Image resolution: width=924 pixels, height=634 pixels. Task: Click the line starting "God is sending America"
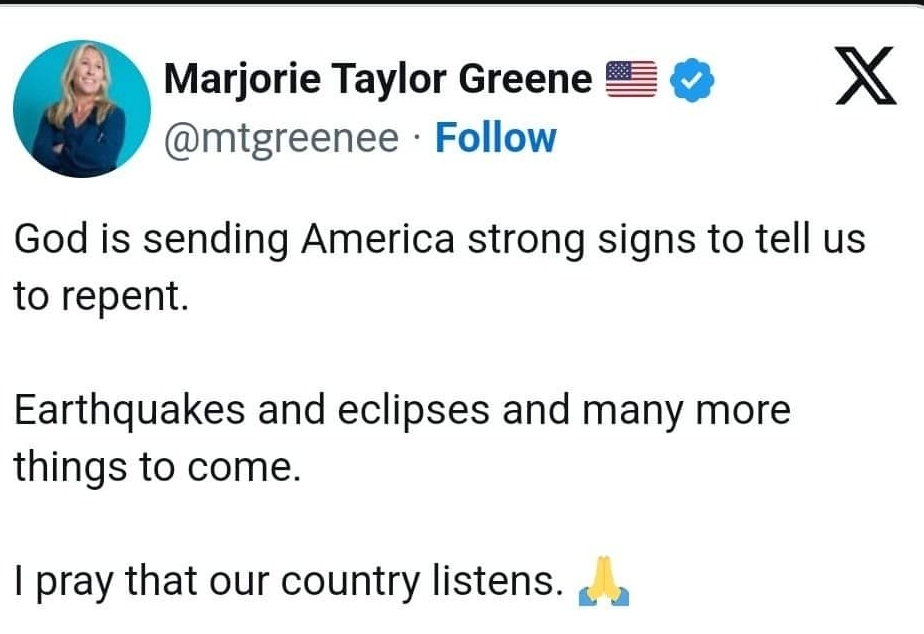[x=440, y=240]
